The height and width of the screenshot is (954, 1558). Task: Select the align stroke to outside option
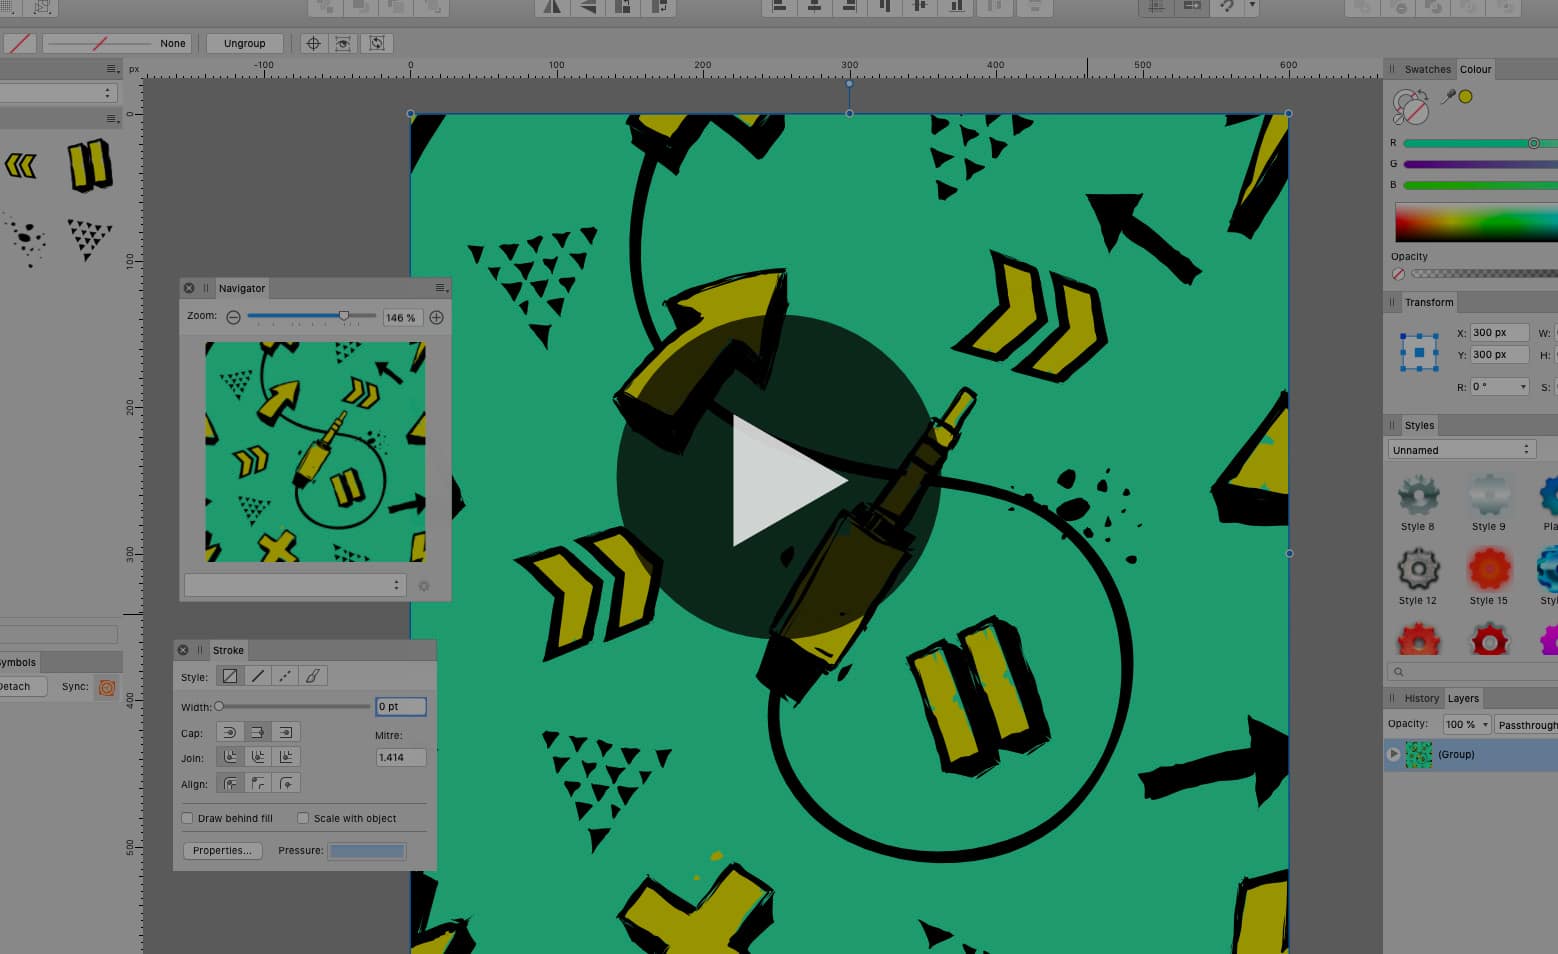(287, 783)
